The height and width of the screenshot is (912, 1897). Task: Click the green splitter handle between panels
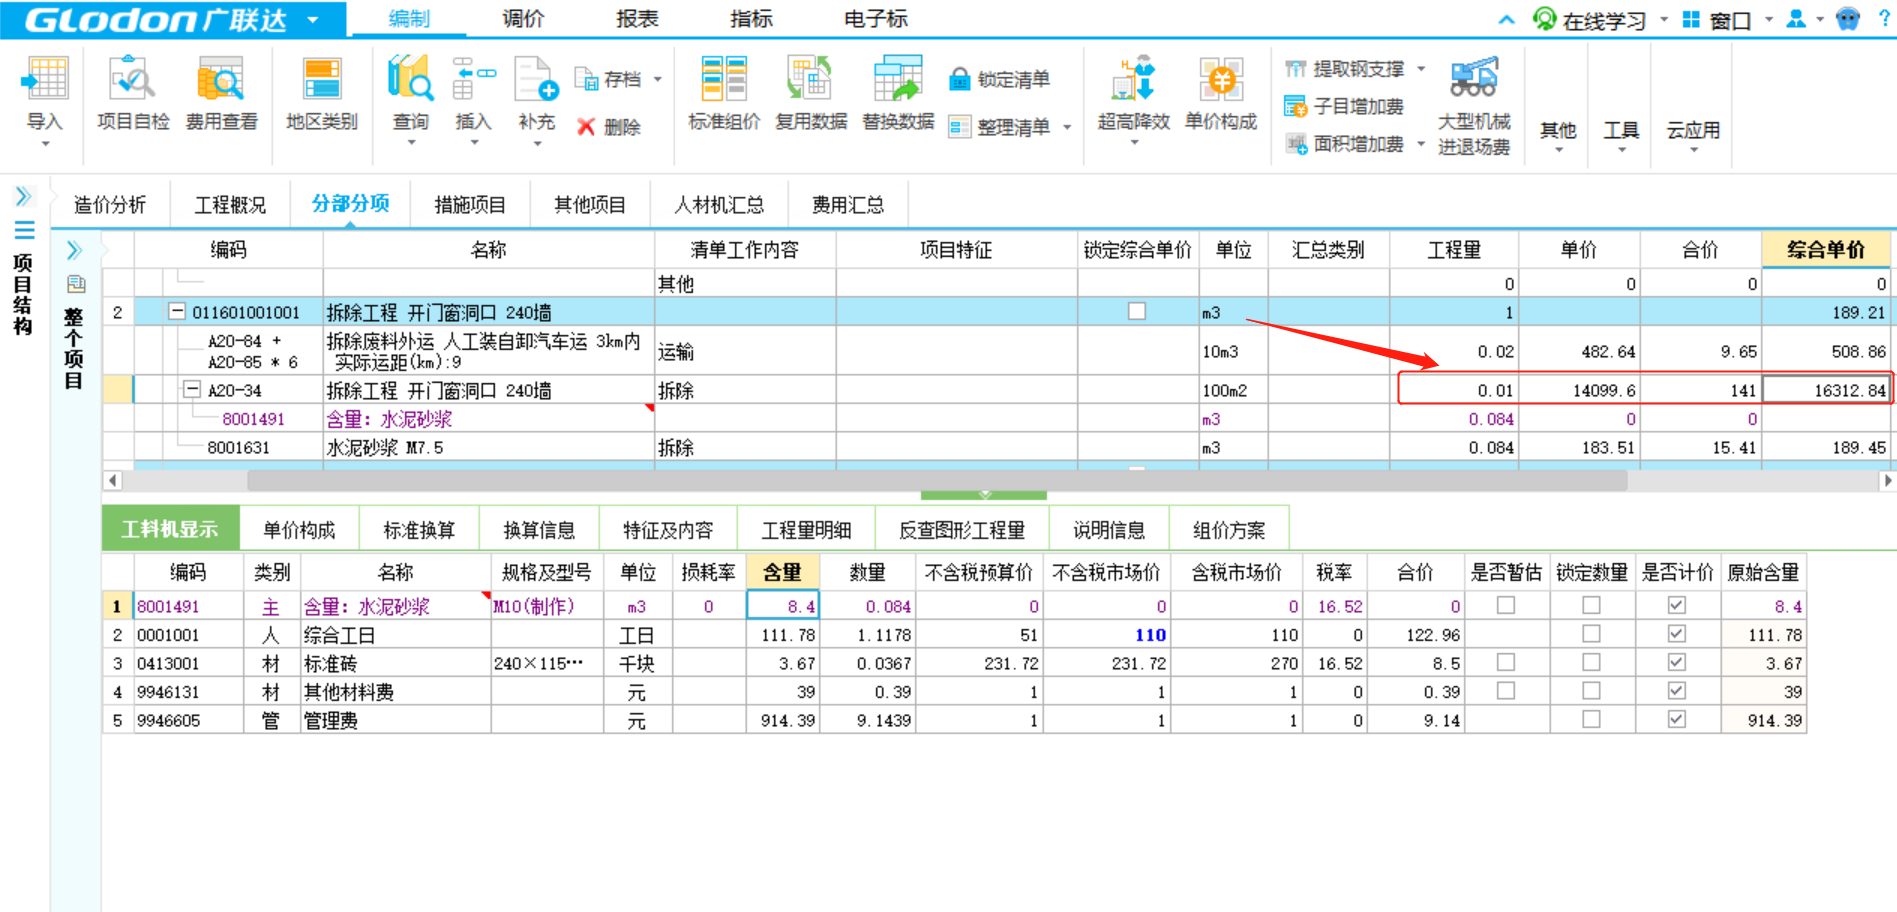(984, 495)
